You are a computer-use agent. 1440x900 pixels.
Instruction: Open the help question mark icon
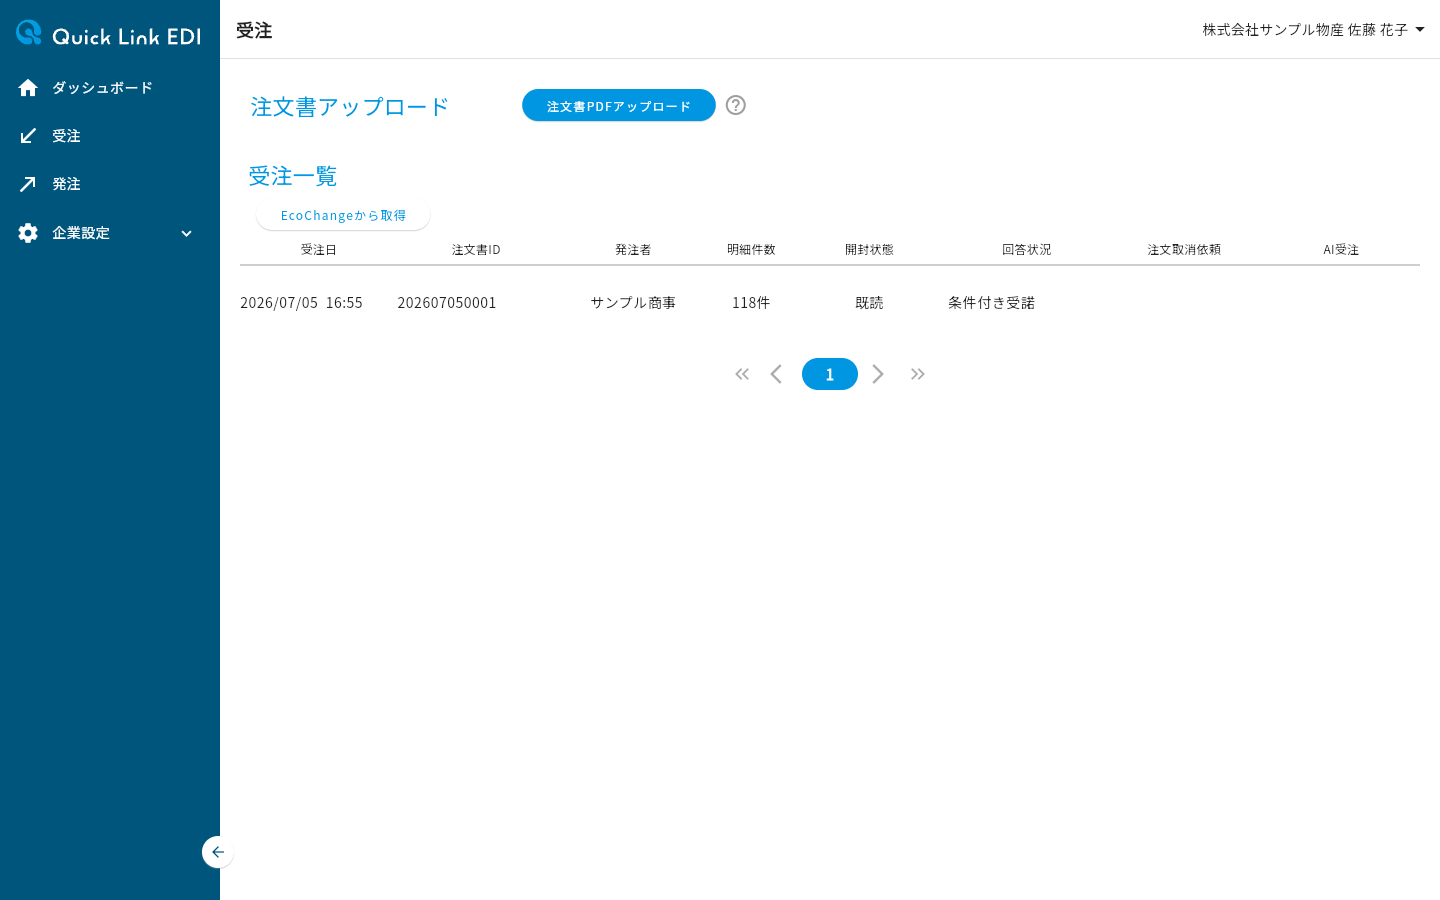coord(736,105)
